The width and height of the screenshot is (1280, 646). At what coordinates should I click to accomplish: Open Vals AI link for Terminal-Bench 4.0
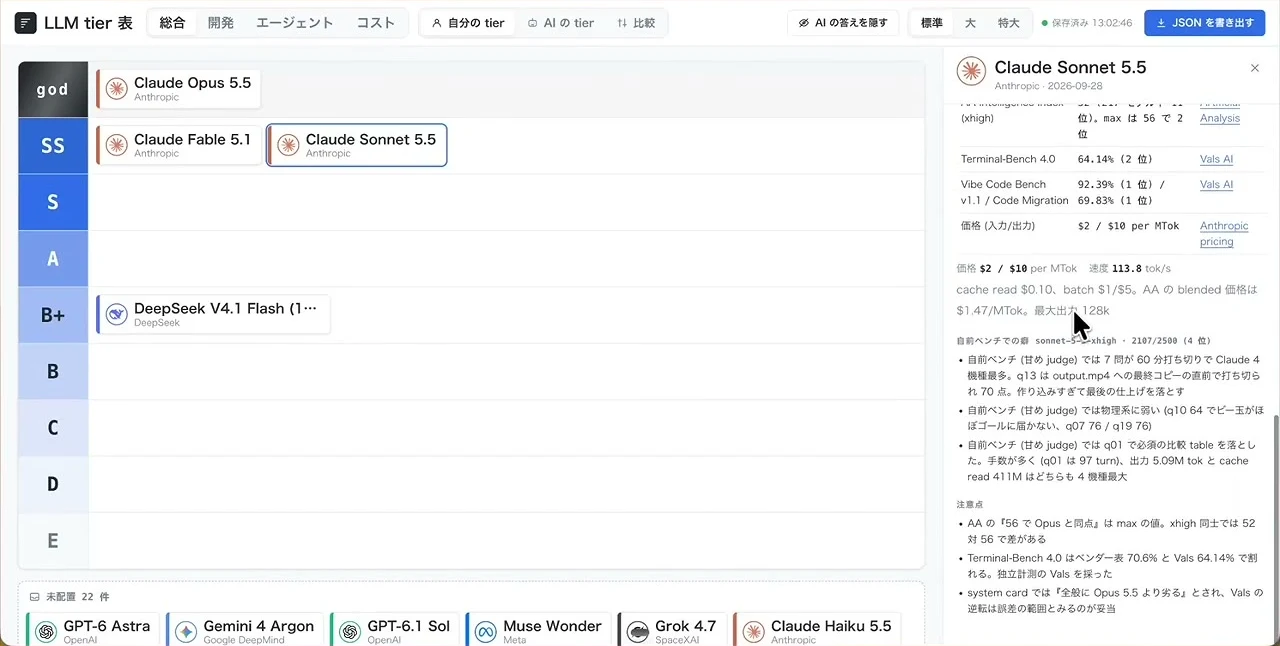click(1216, 159)
